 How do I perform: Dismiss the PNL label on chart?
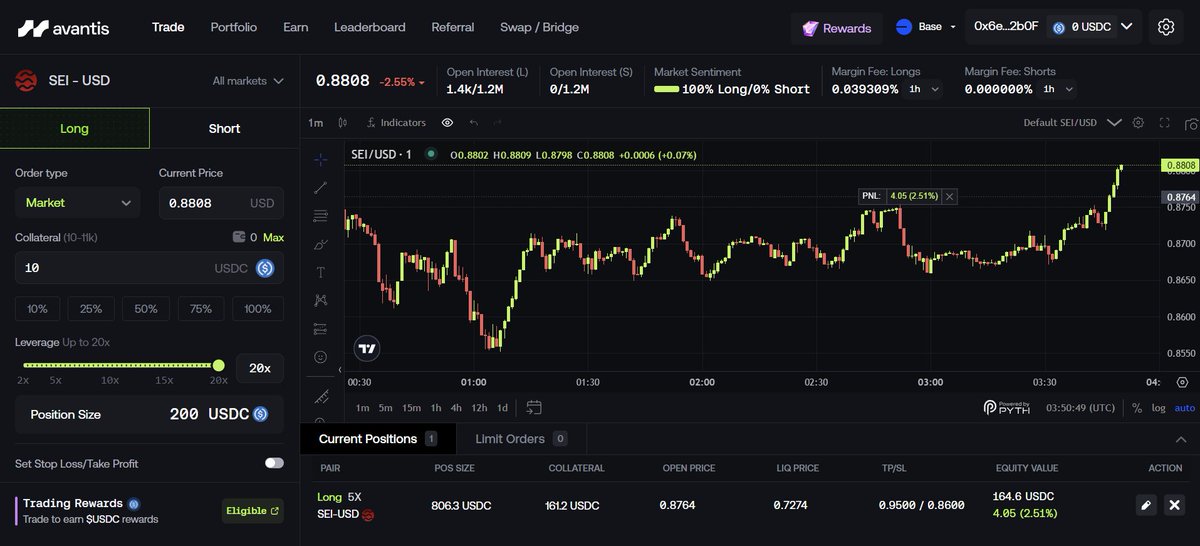pyautogui.click(x=949, y=196)
